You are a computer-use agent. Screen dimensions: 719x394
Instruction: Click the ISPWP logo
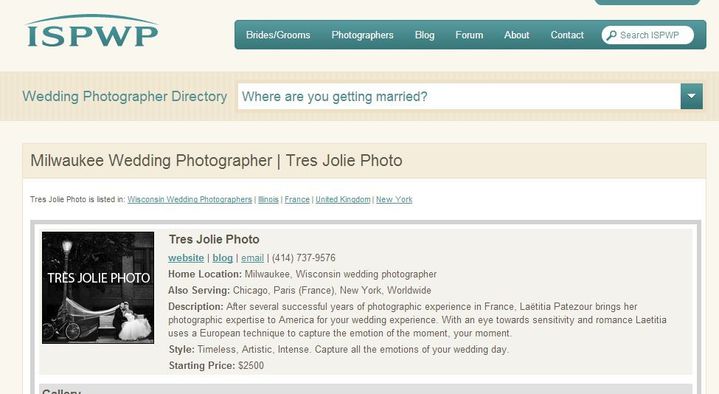[x=92, y=31]
